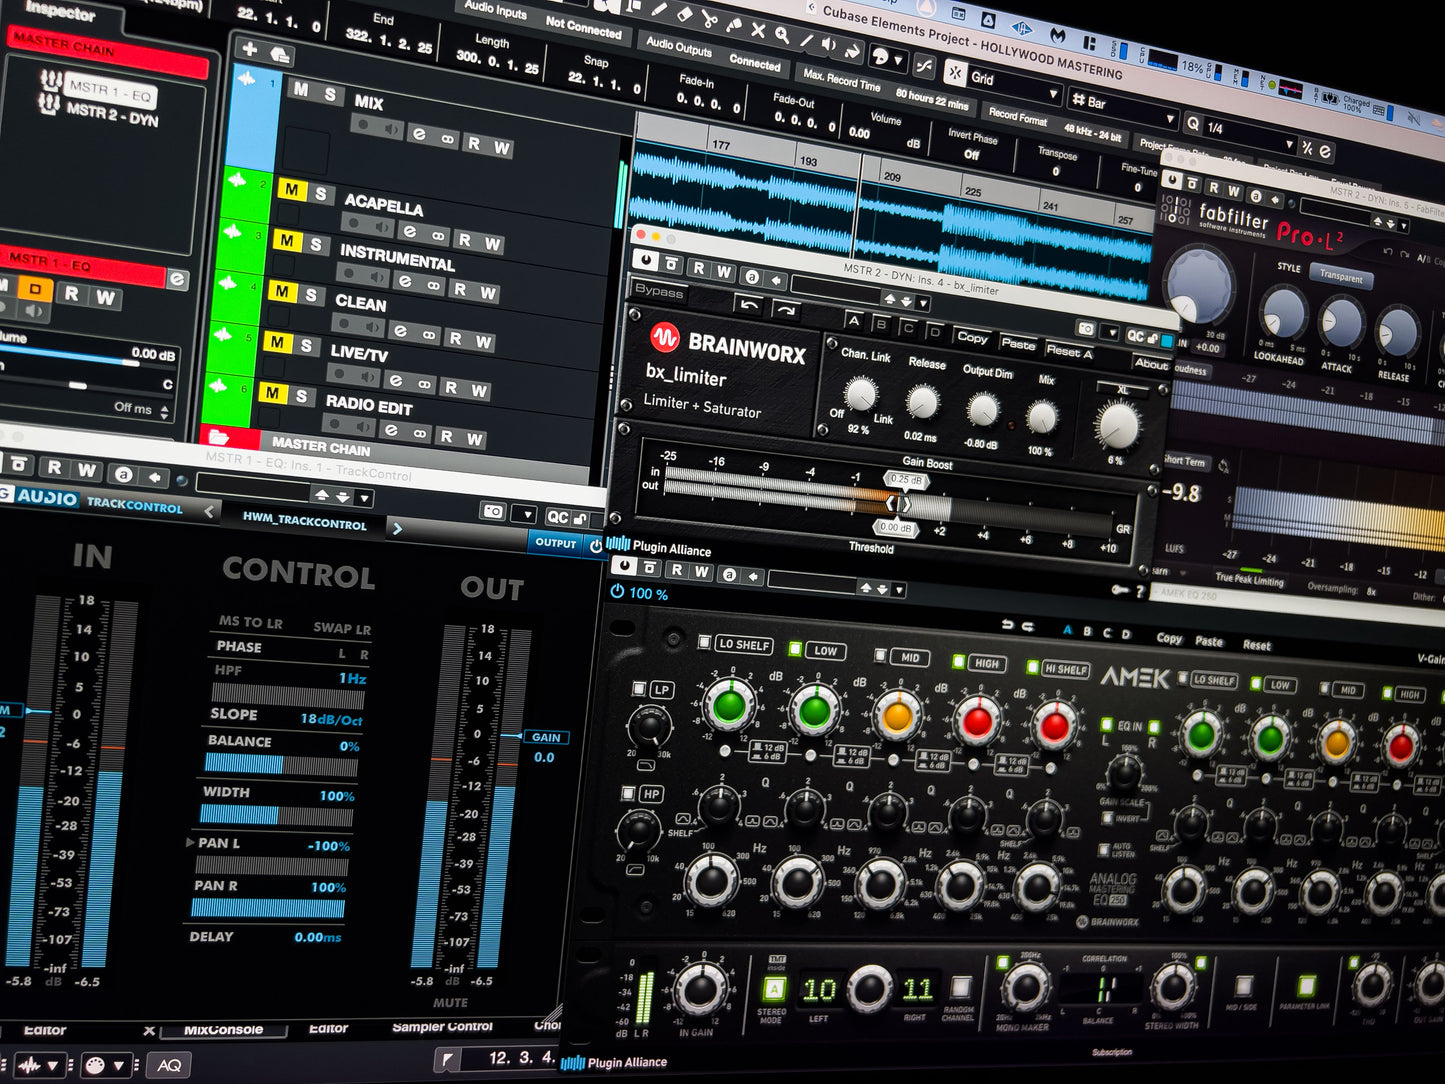Solo the INSTRUMENTAL track
The height and width of the screenshot is (1084, 1445).
coord(315,244)
